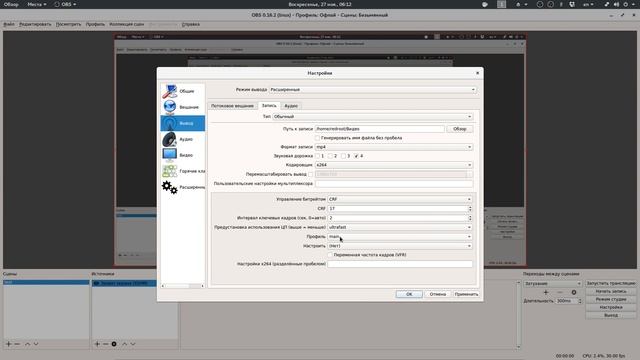Select the Вывод settings category
The image size is (640, 360).
[183, 123]
